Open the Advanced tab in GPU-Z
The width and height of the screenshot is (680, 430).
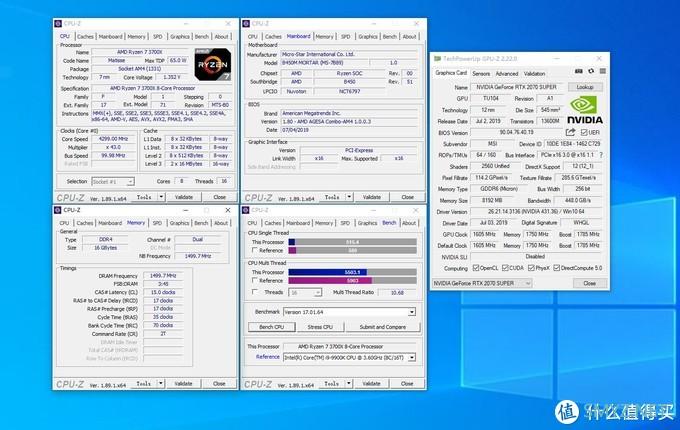507,74
